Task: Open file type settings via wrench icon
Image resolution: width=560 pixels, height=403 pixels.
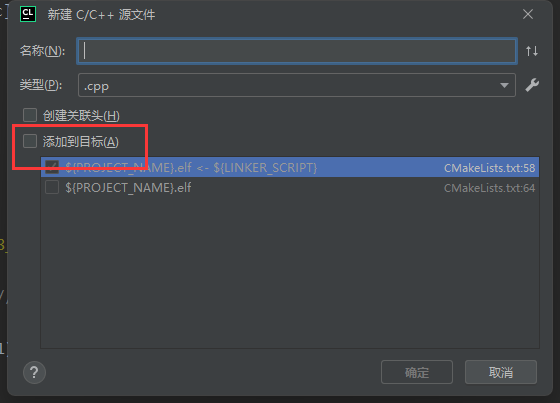Action: click(x=532, y=85)
